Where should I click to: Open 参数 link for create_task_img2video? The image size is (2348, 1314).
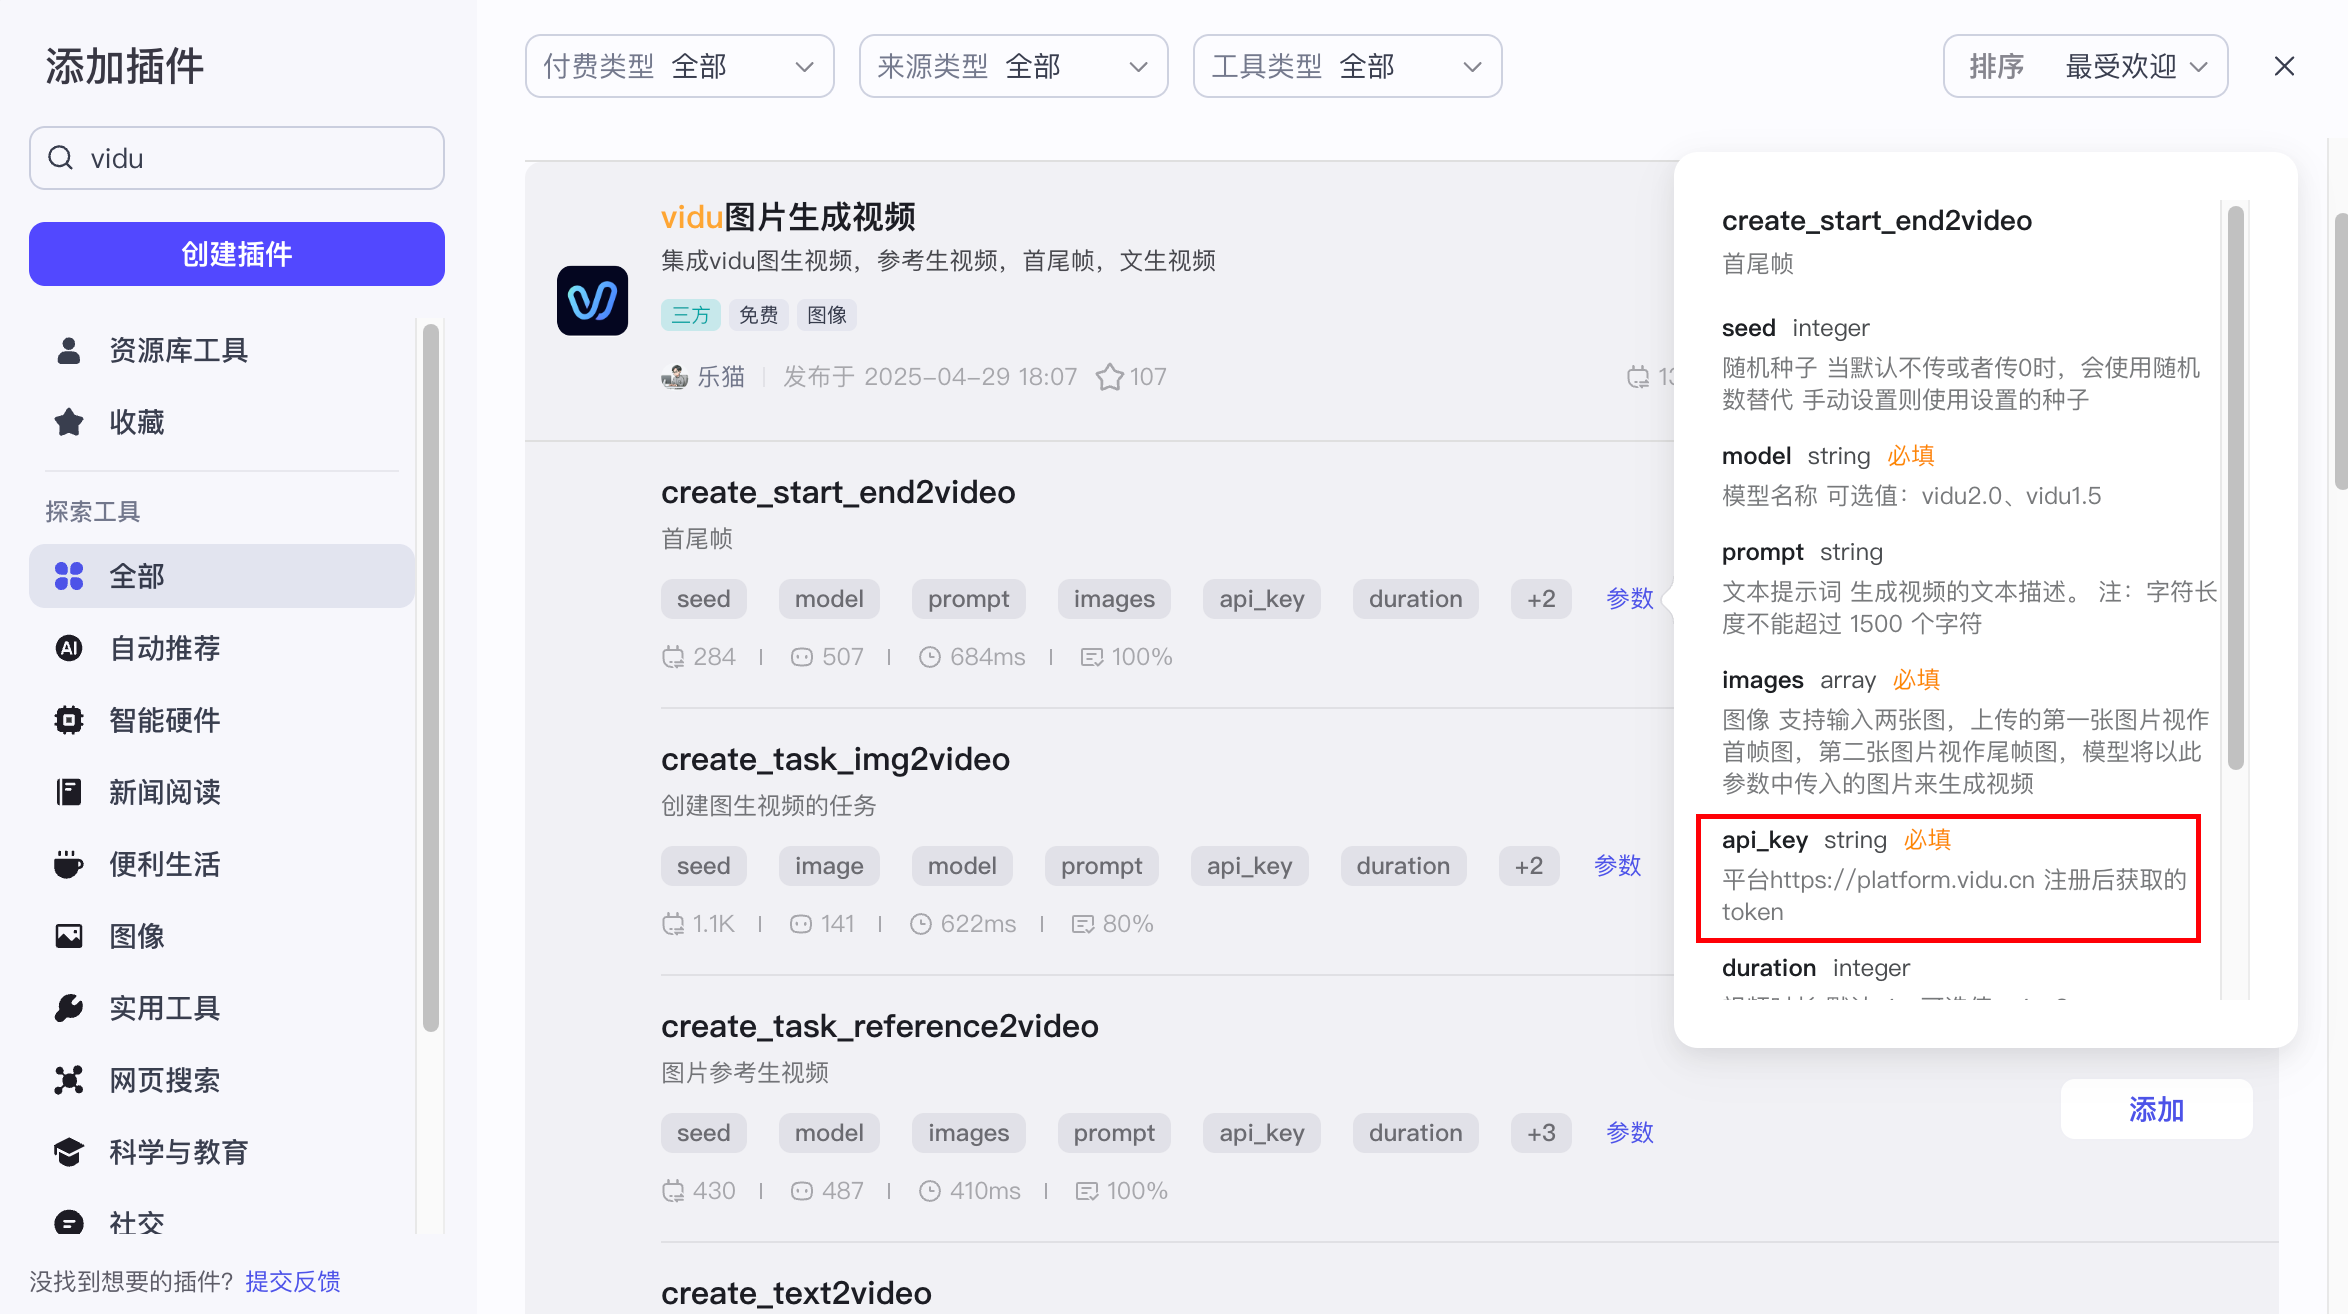[x=1617, y=866]
